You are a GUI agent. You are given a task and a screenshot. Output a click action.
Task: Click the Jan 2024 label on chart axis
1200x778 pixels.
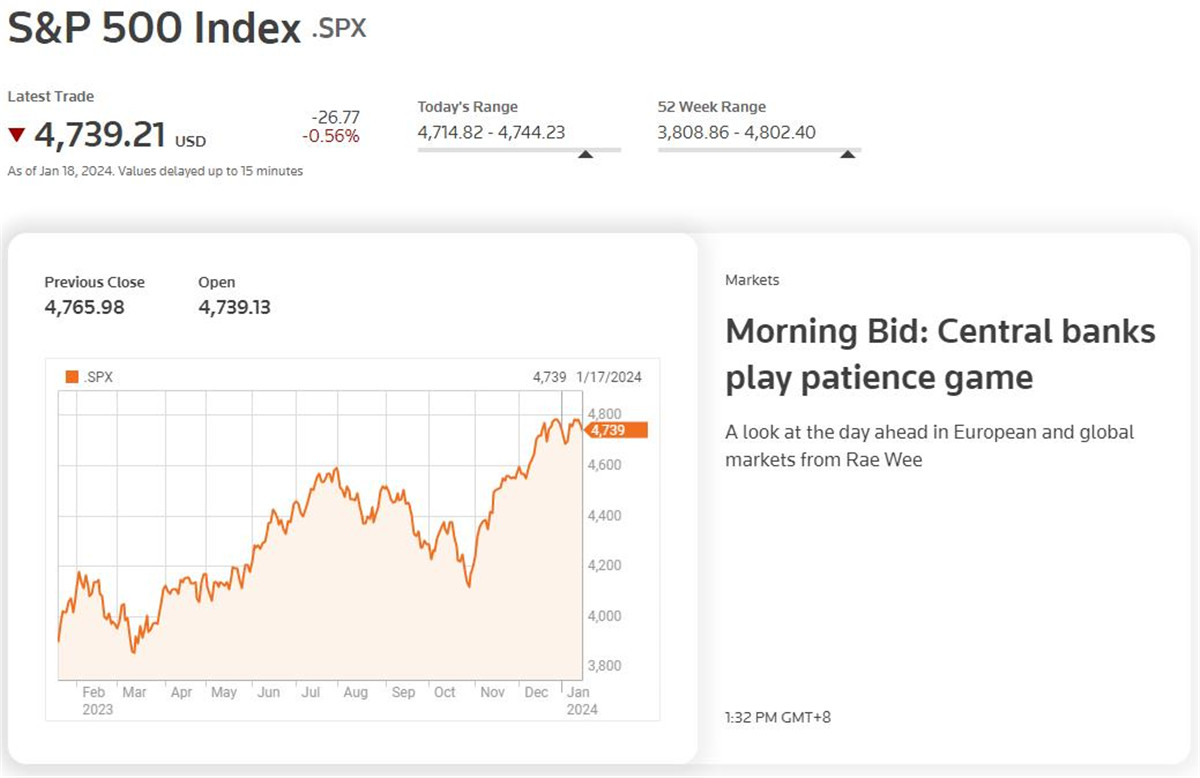point(578,700)
